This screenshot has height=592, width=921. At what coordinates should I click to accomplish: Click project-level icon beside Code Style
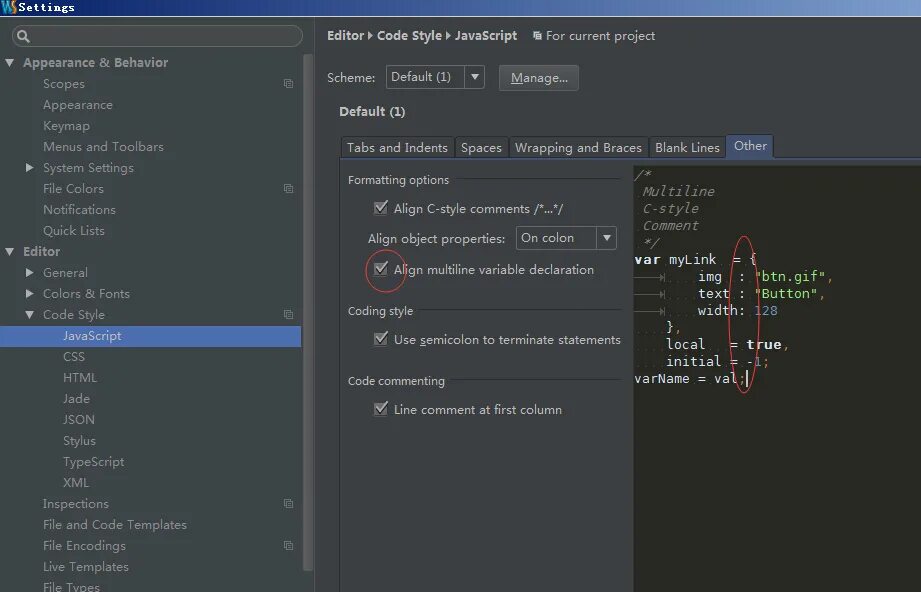(x=288, y=315)
